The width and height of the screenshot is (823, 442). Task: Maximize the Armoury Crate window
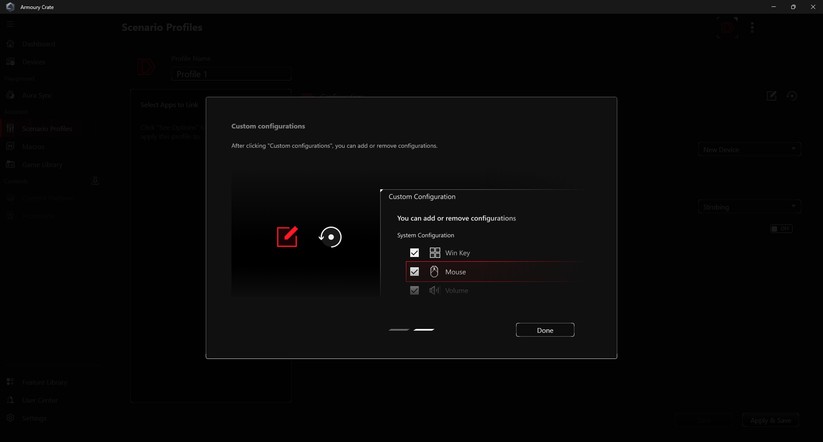coord(793,7)
